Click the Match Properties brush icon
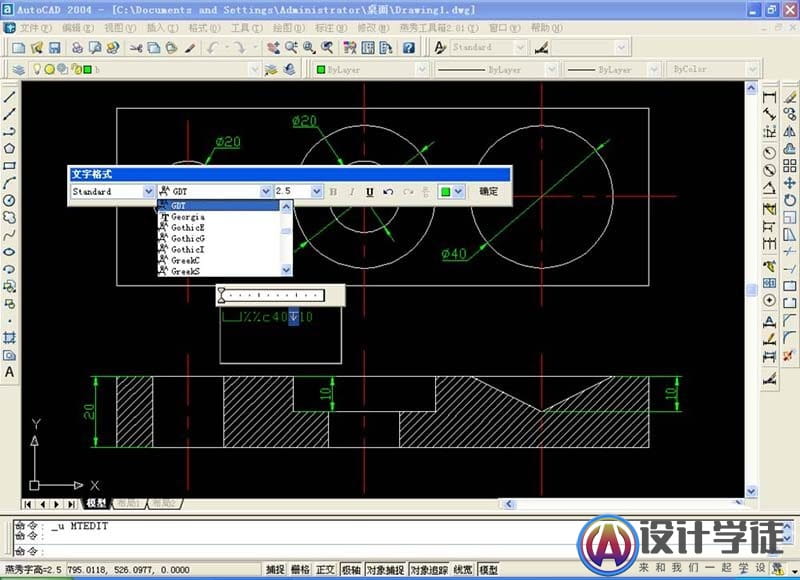This screenshot has width=800, height=580. [190, 48]
